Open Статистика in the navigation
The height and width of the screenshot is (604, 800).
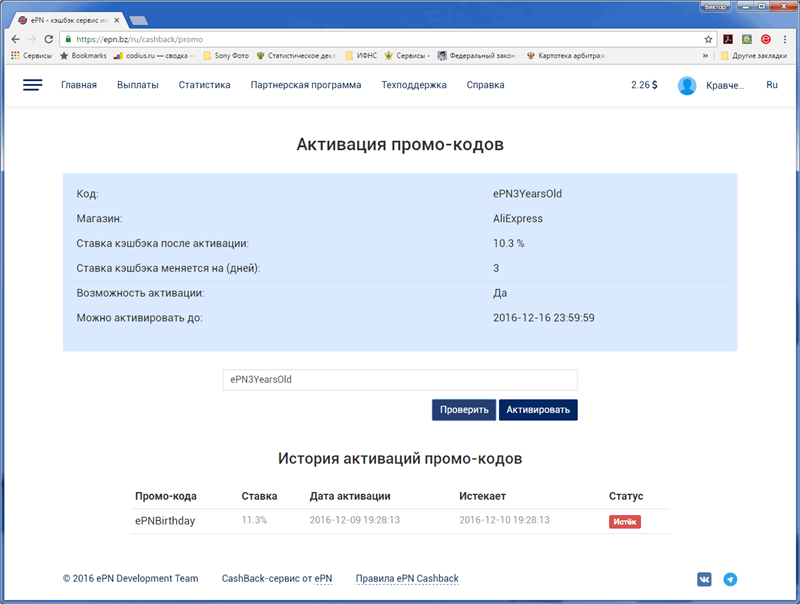click(204, 86)
